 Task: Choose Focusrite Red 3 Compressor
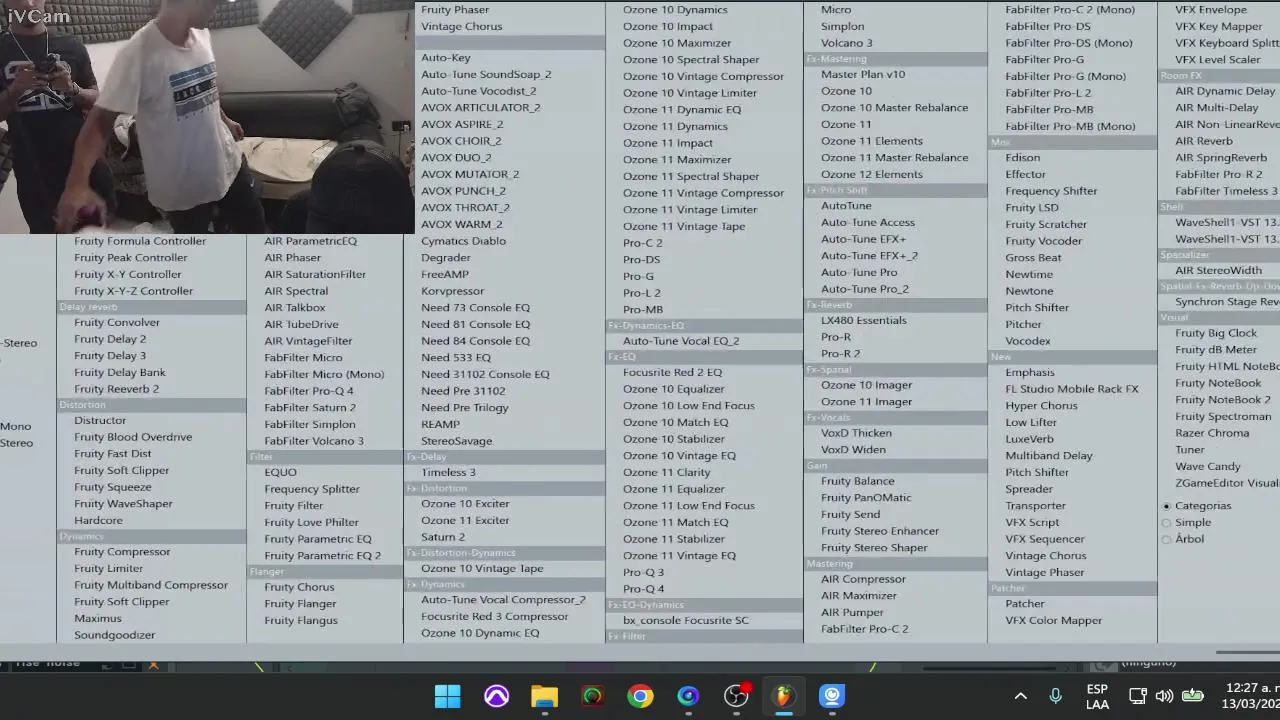[494, 617]
